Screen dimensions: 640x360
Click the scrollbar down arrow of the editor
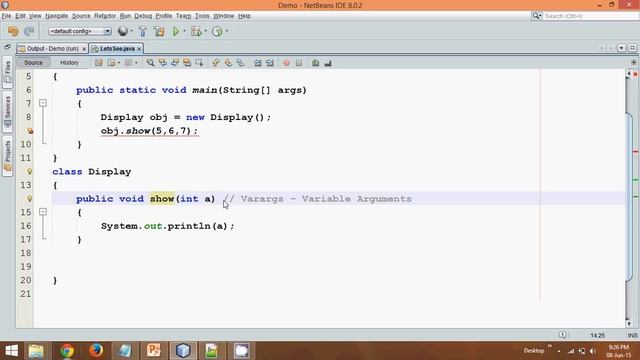tap(629, 324)
